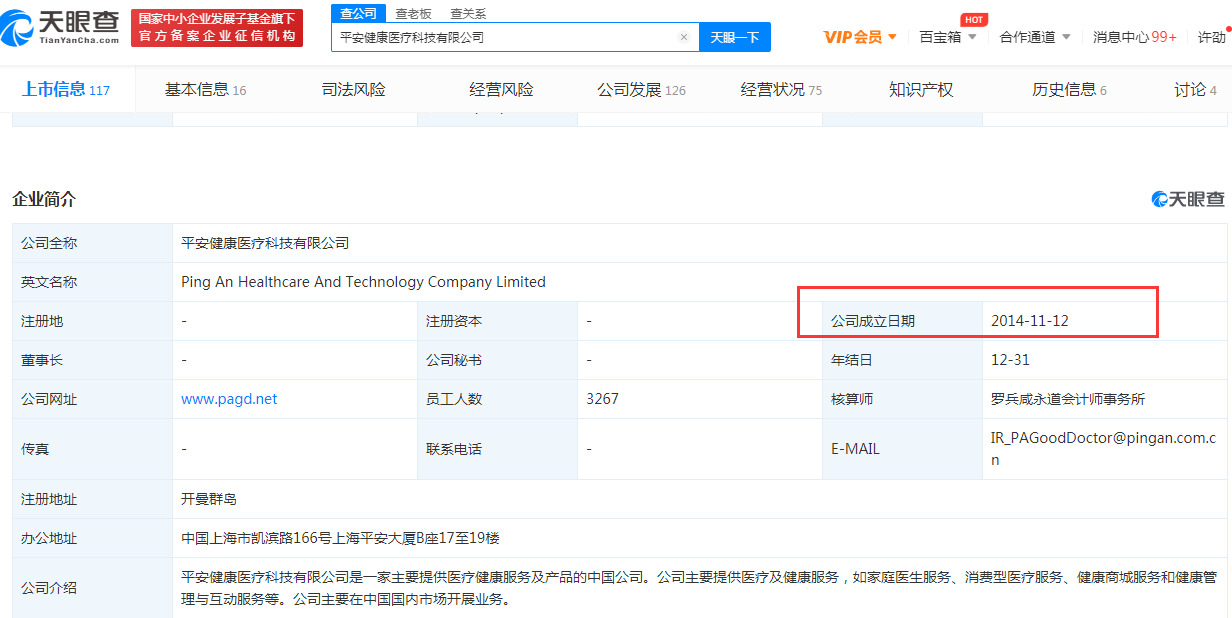
Task: Open the 公司发展 tab
Action: (x=642, y=90)
